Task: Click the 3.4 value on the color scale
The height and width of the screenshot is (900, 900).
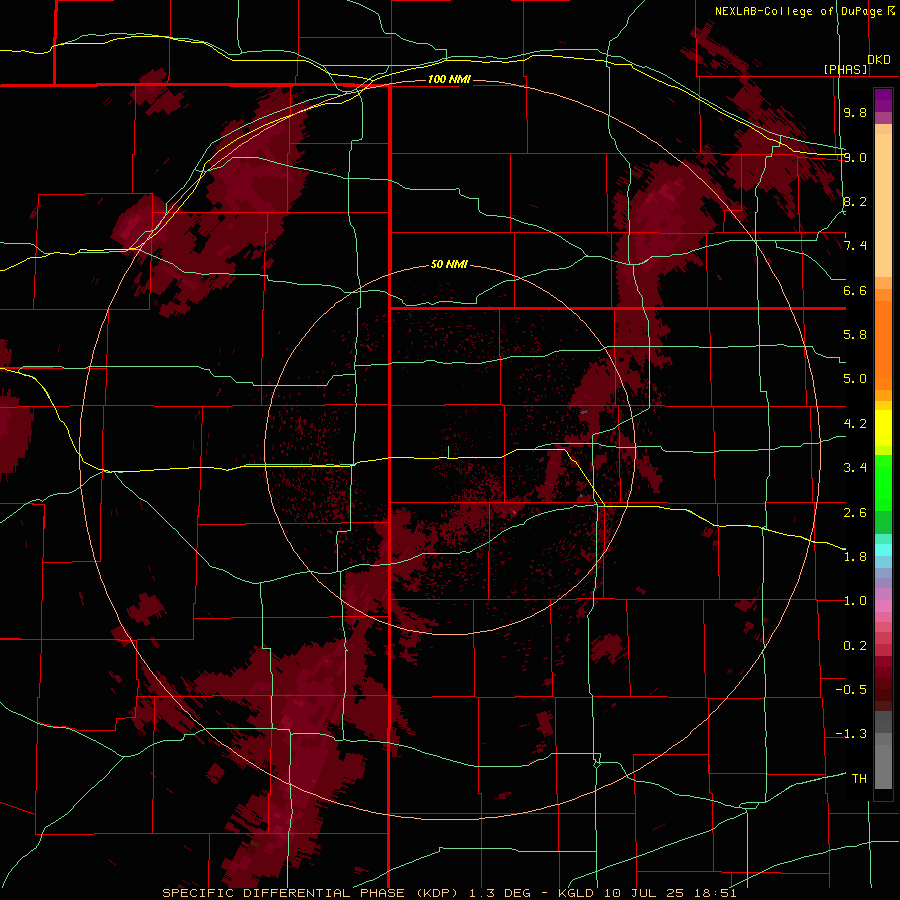Action: pyautogui.click(x=855, y=468)
